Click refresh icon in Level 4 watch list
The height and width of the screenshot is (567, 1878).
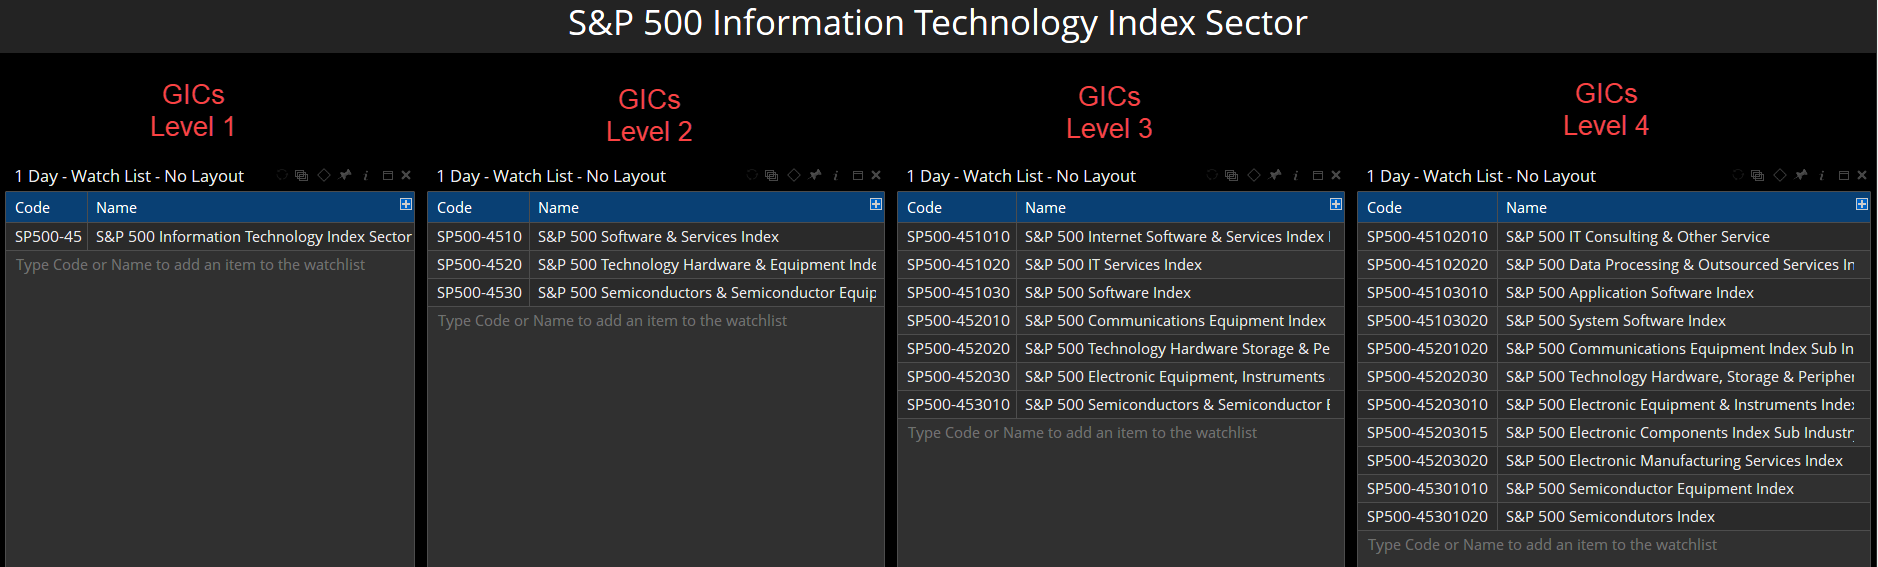coord(1737,175)
